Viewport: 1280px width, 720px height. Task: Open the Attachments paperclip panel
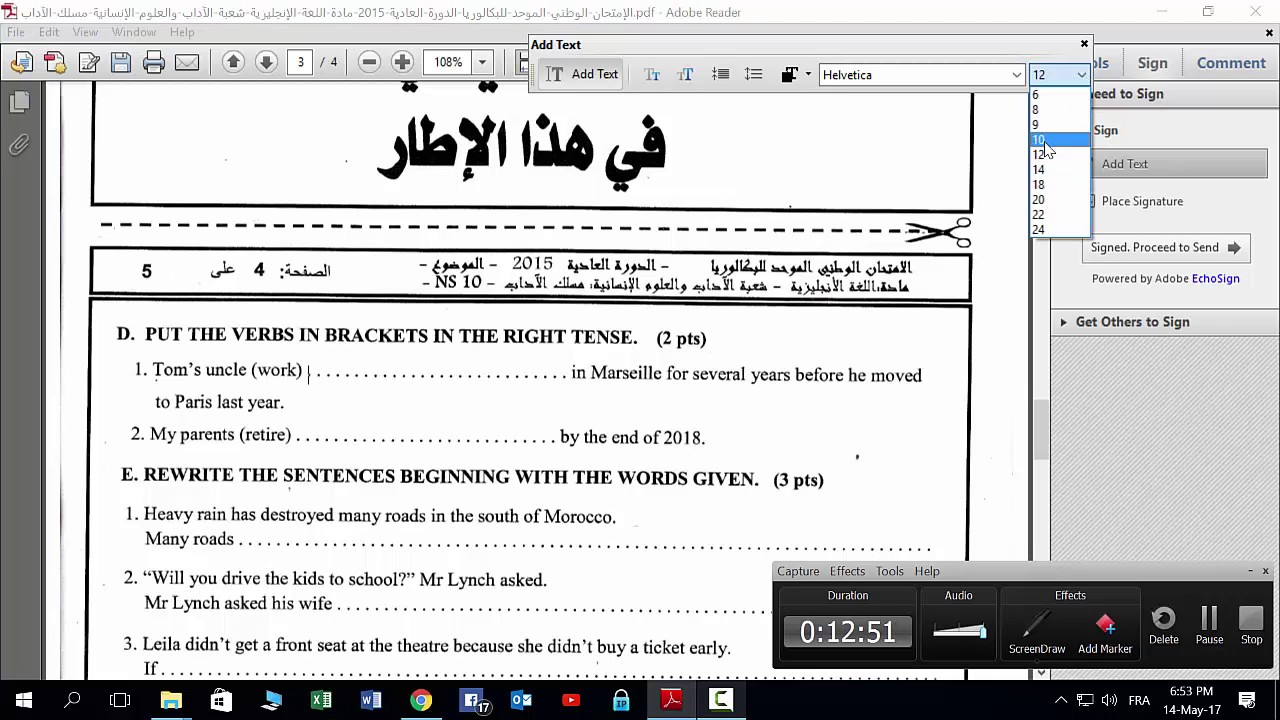click(19, 146)
